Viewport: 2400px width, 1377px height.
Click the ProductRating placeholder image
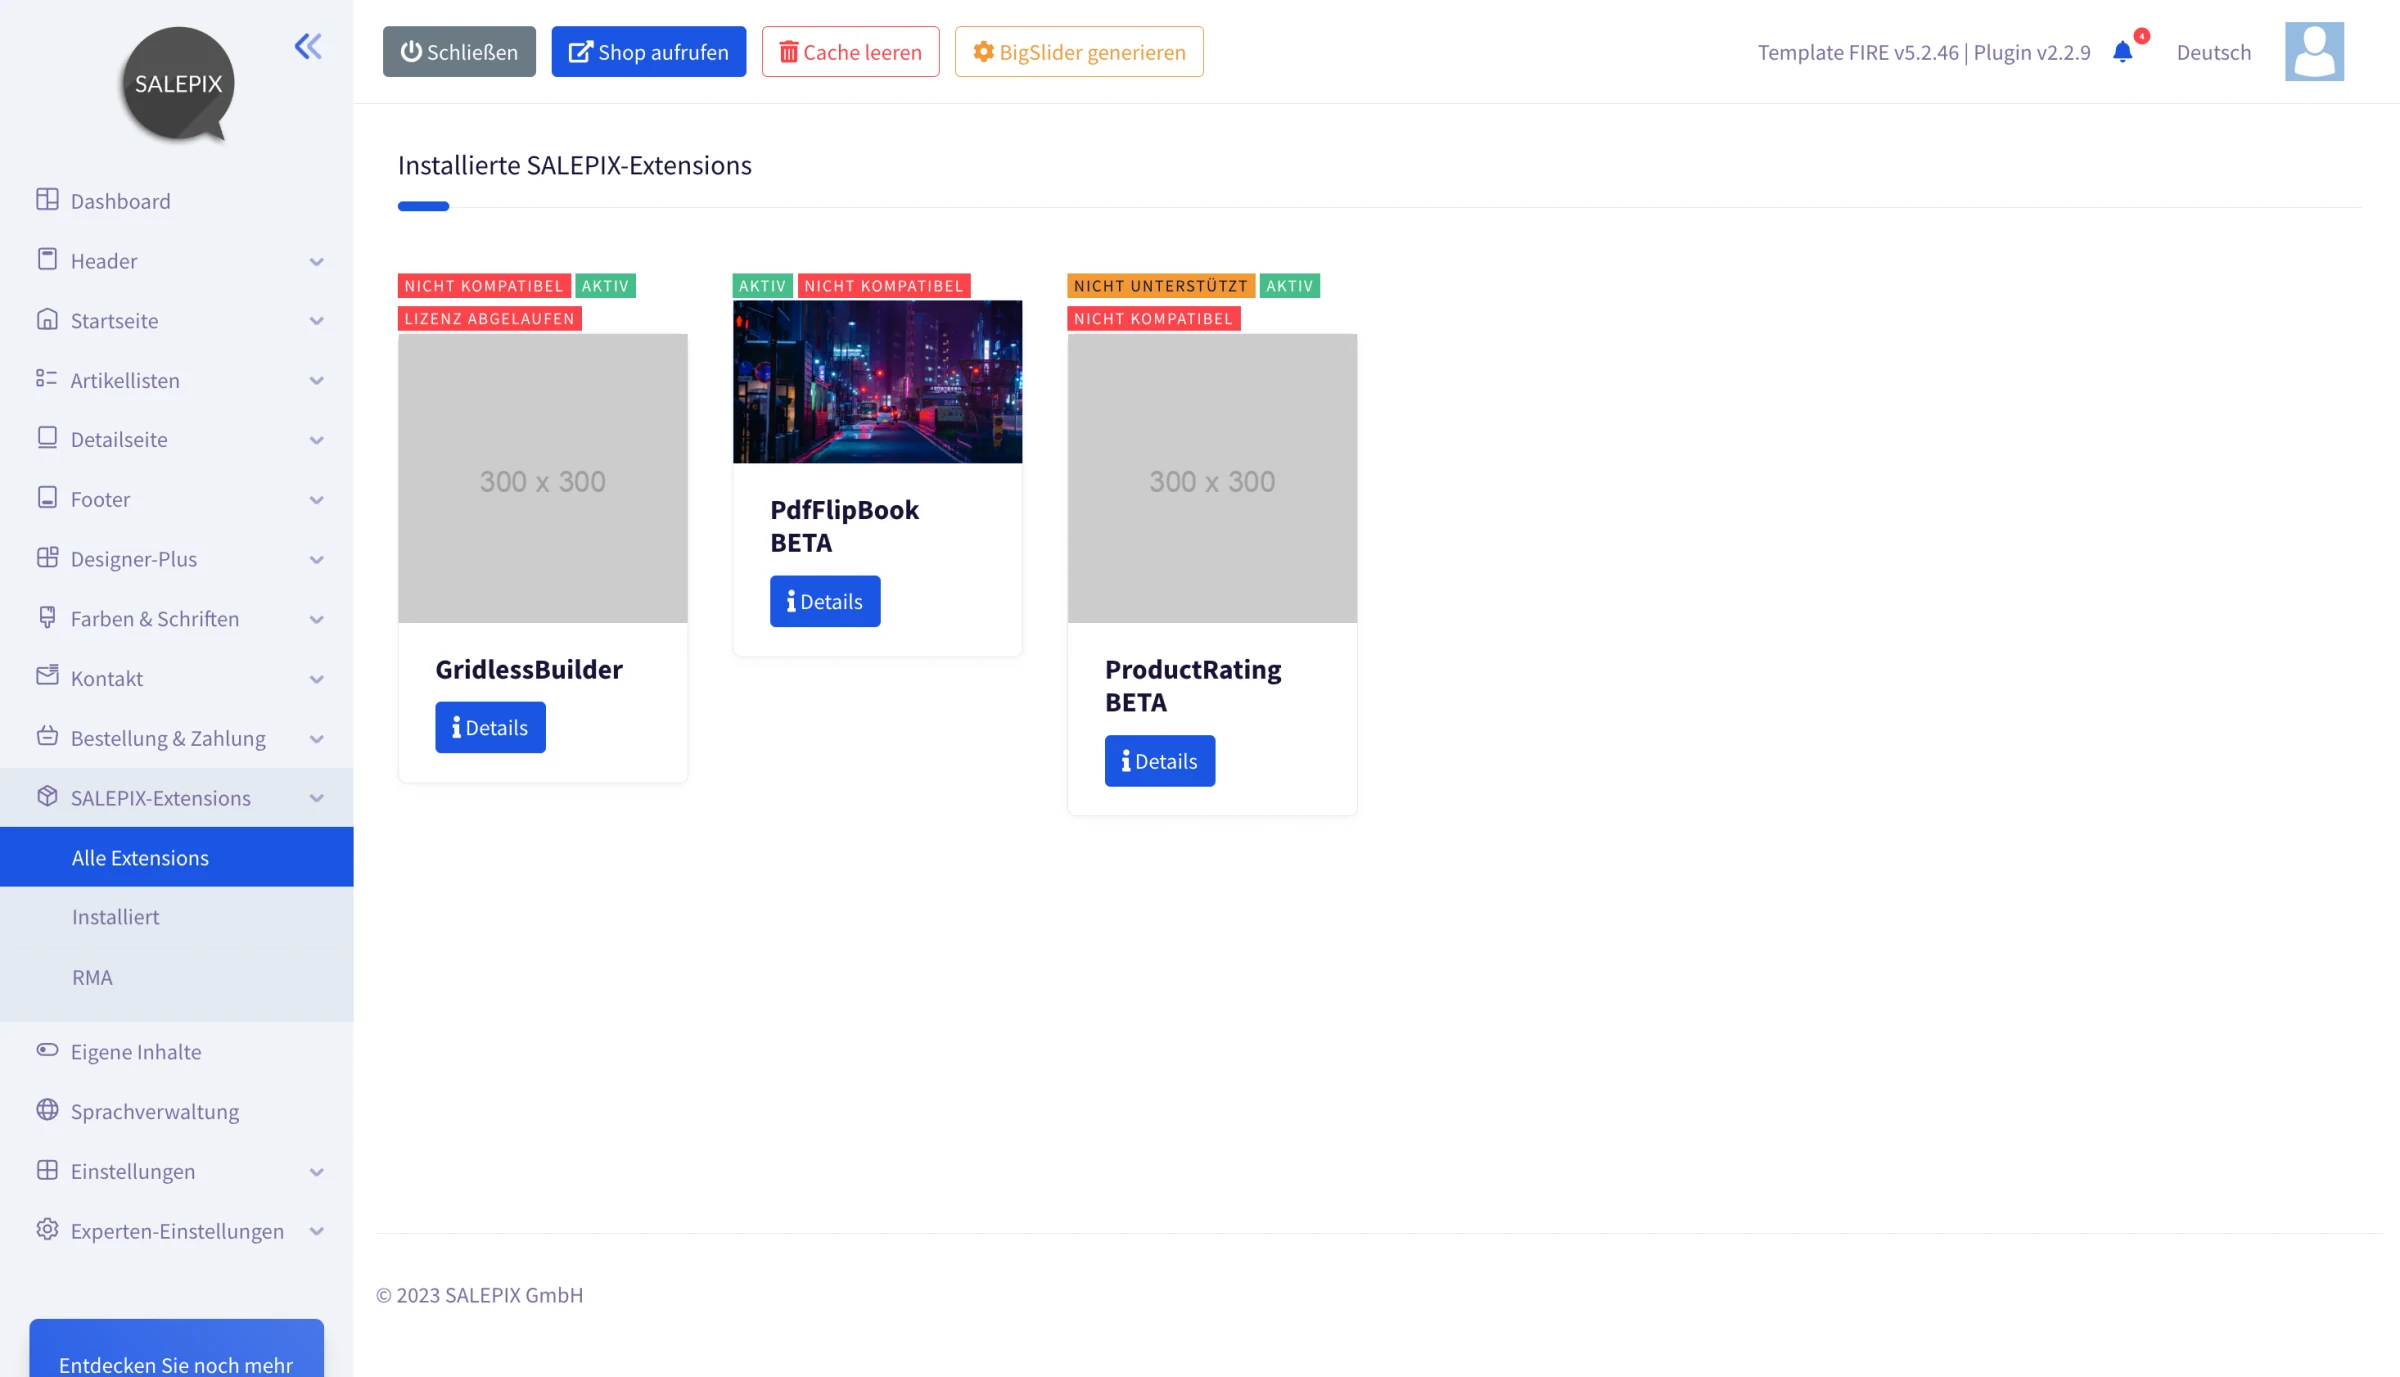pyautogui.click(x=1213, y=479)
